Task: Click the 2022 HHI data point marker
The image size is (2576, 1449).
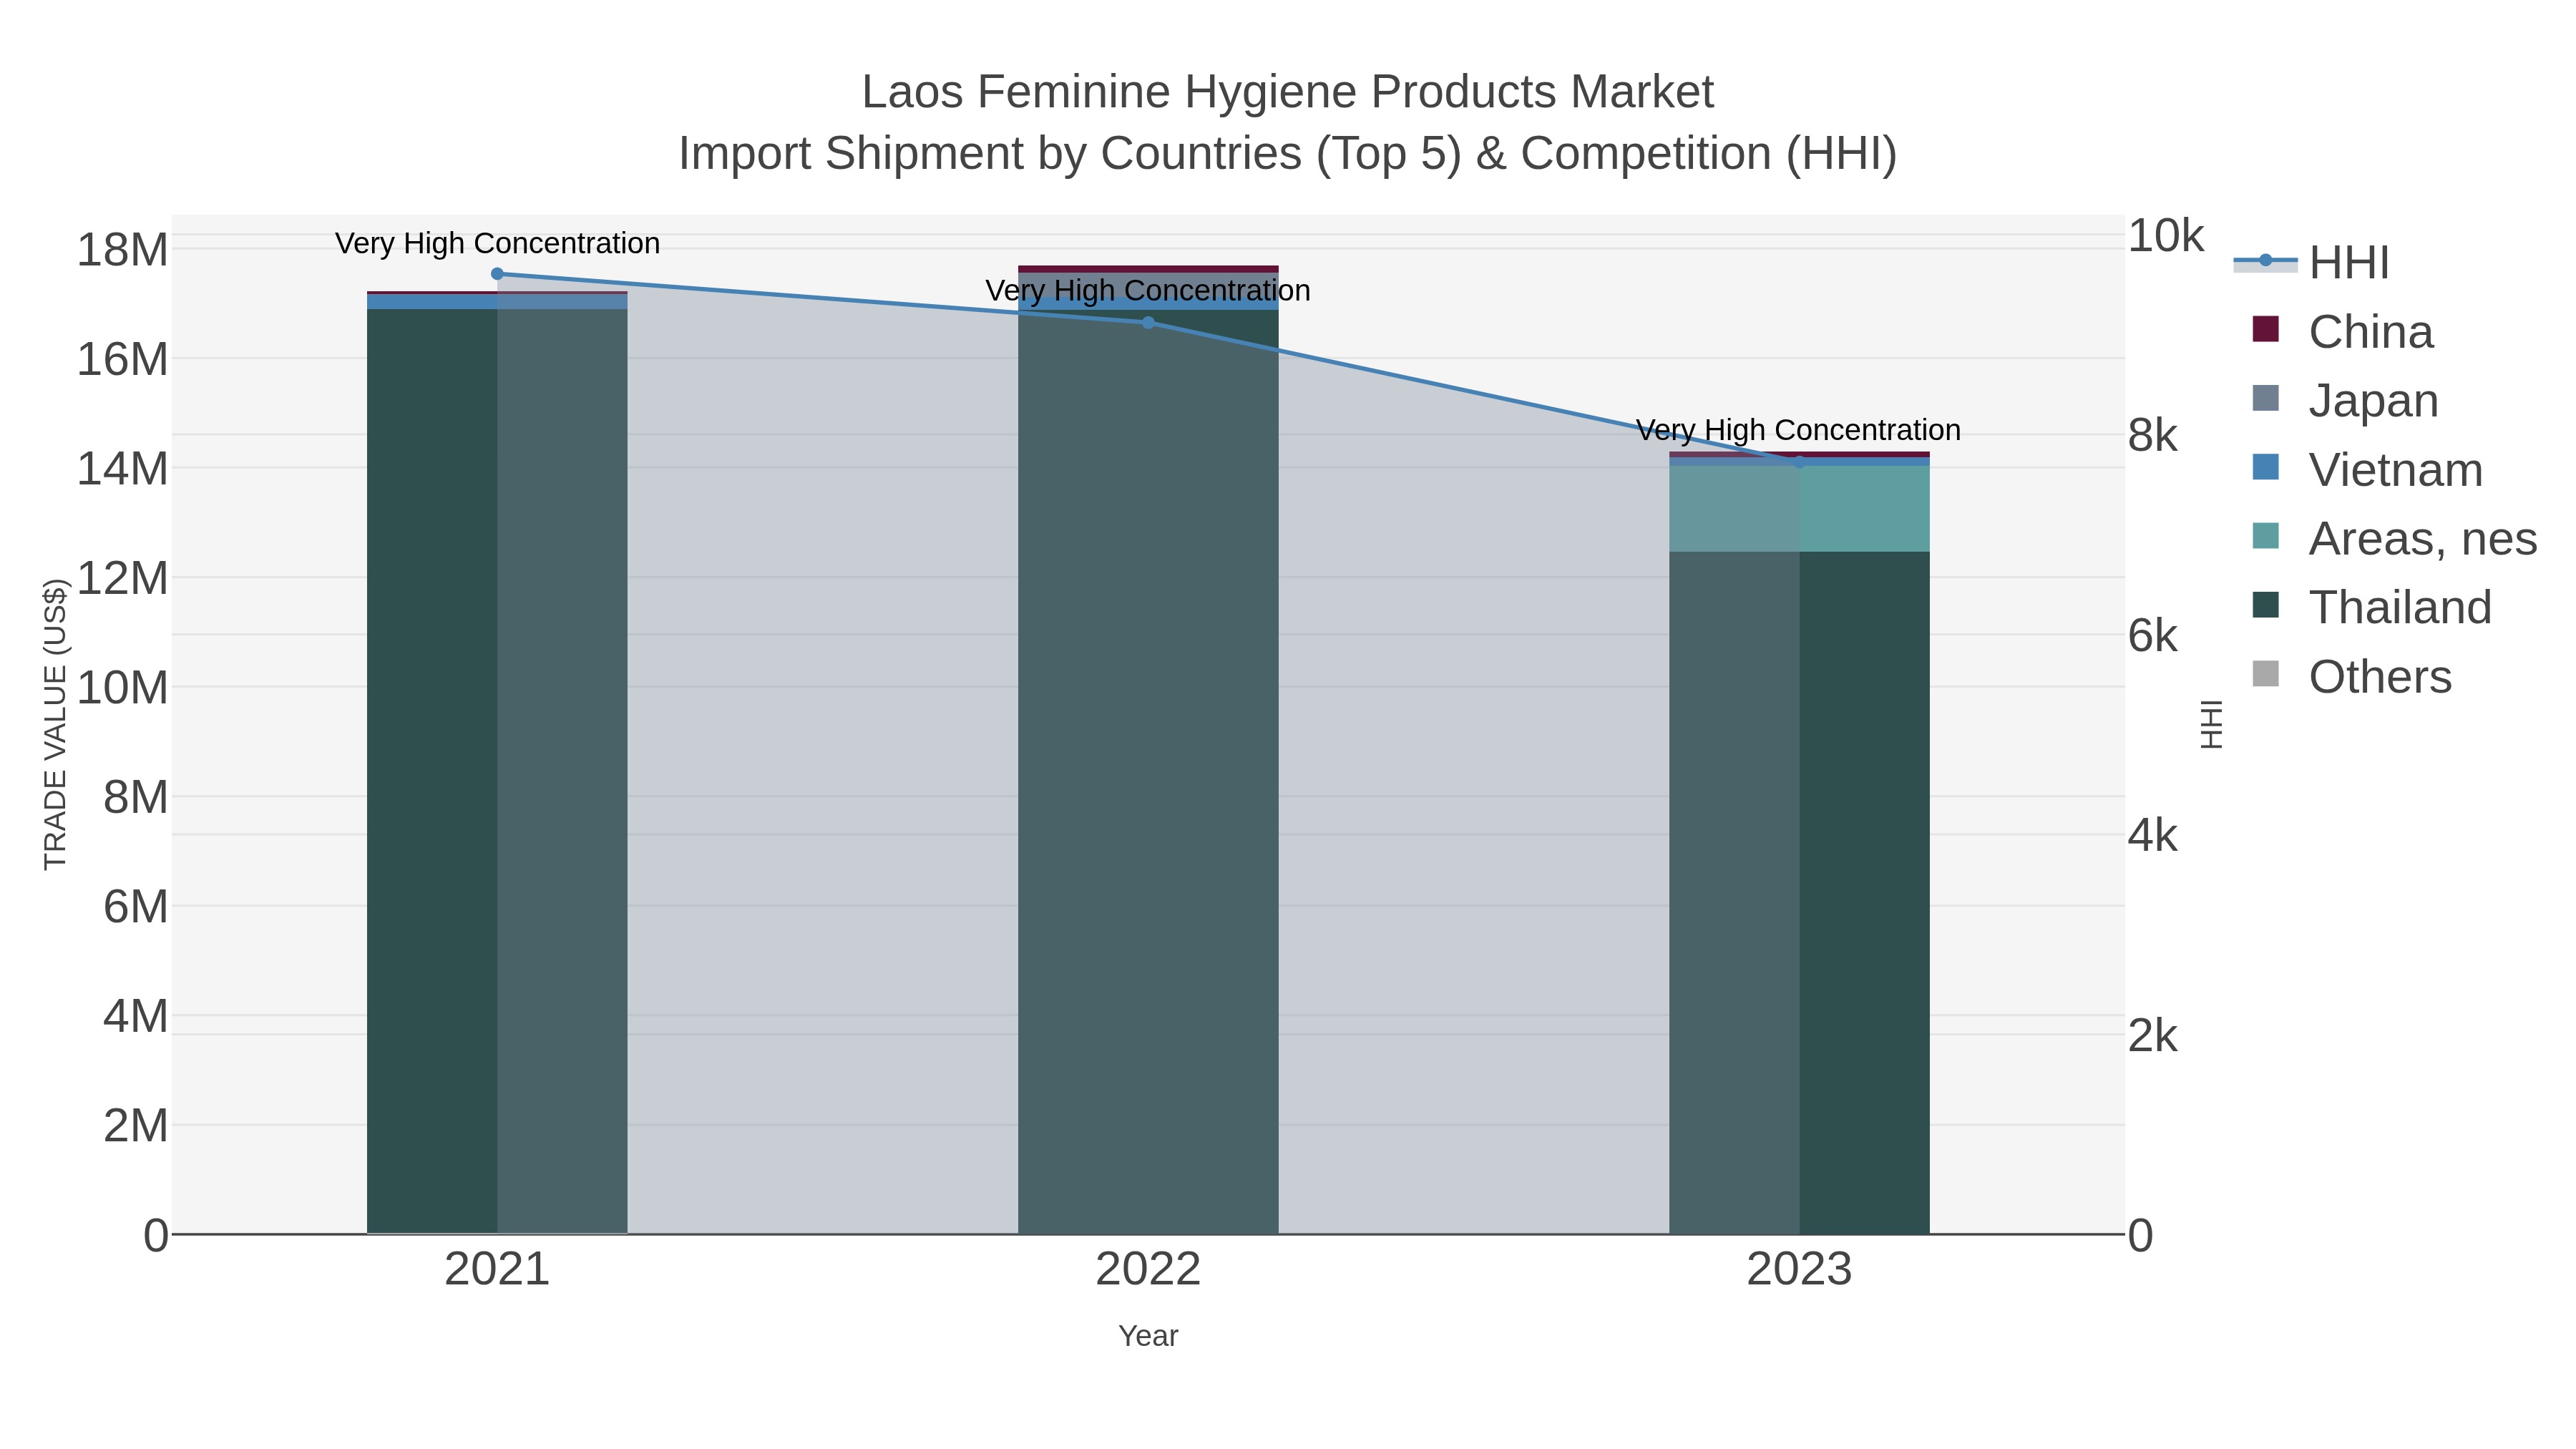Action: tap(1148, 323)
